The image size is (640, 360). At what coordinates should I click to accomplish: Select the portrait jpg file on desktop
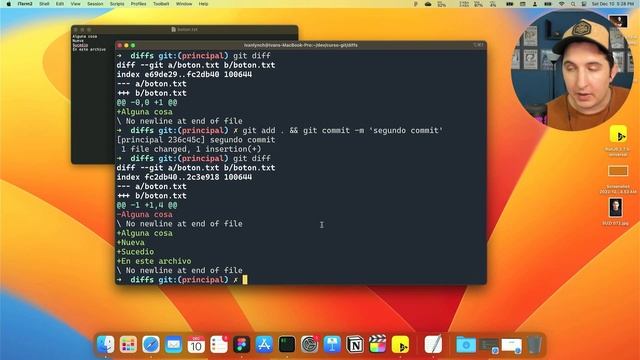[x=616, y=207]
